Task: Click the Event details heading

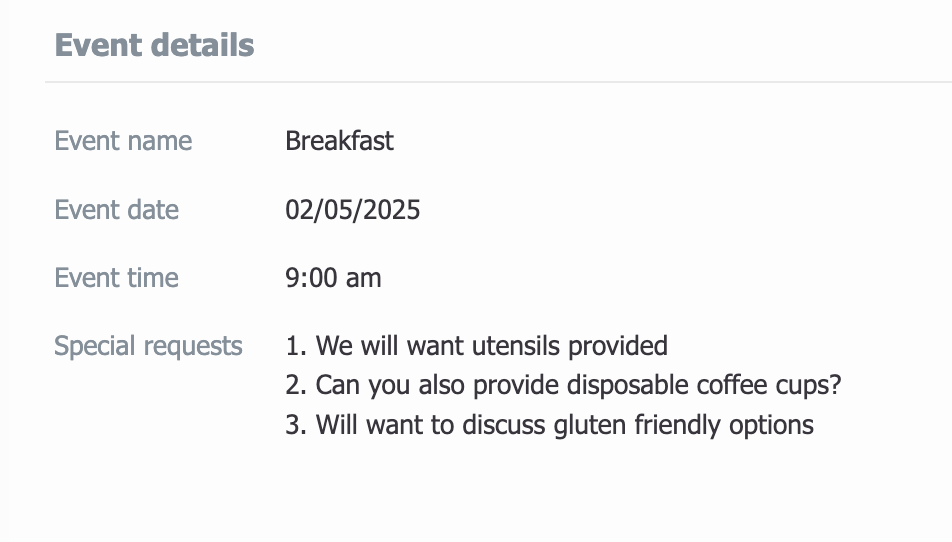Action: tap(154, 46)
